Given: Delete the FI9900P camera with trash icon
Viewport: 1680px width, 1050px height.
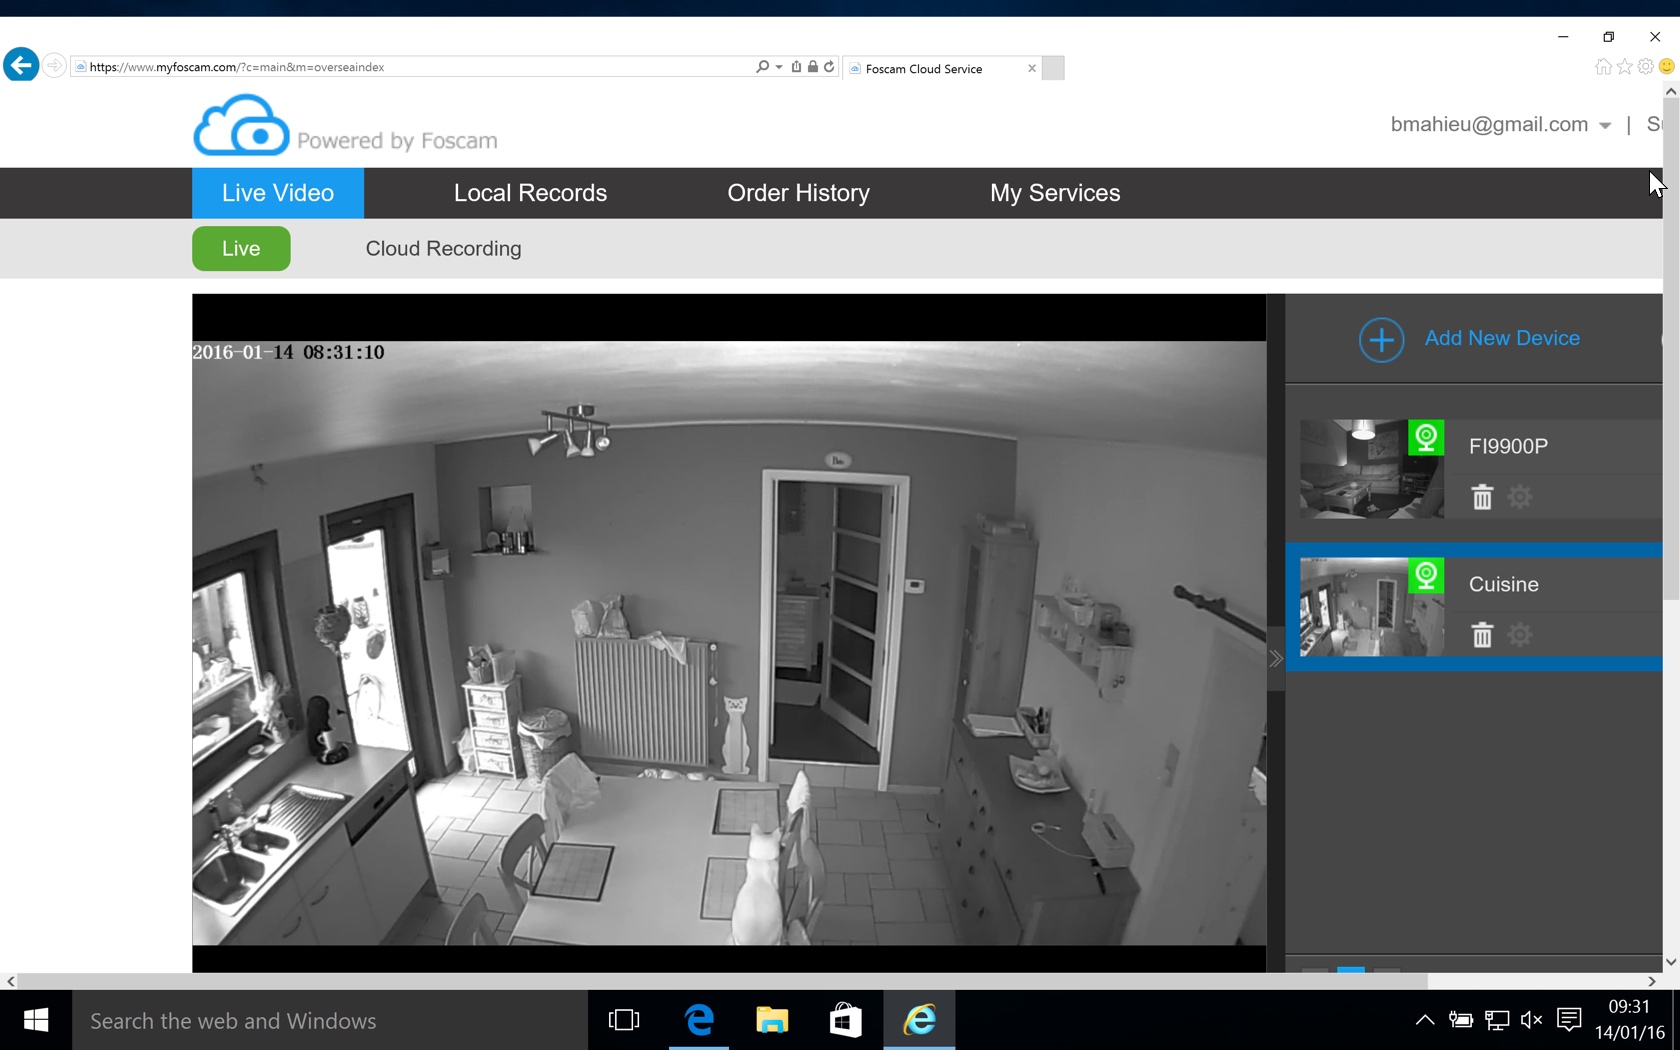Looking at the screenshot, I should 1482,497.
